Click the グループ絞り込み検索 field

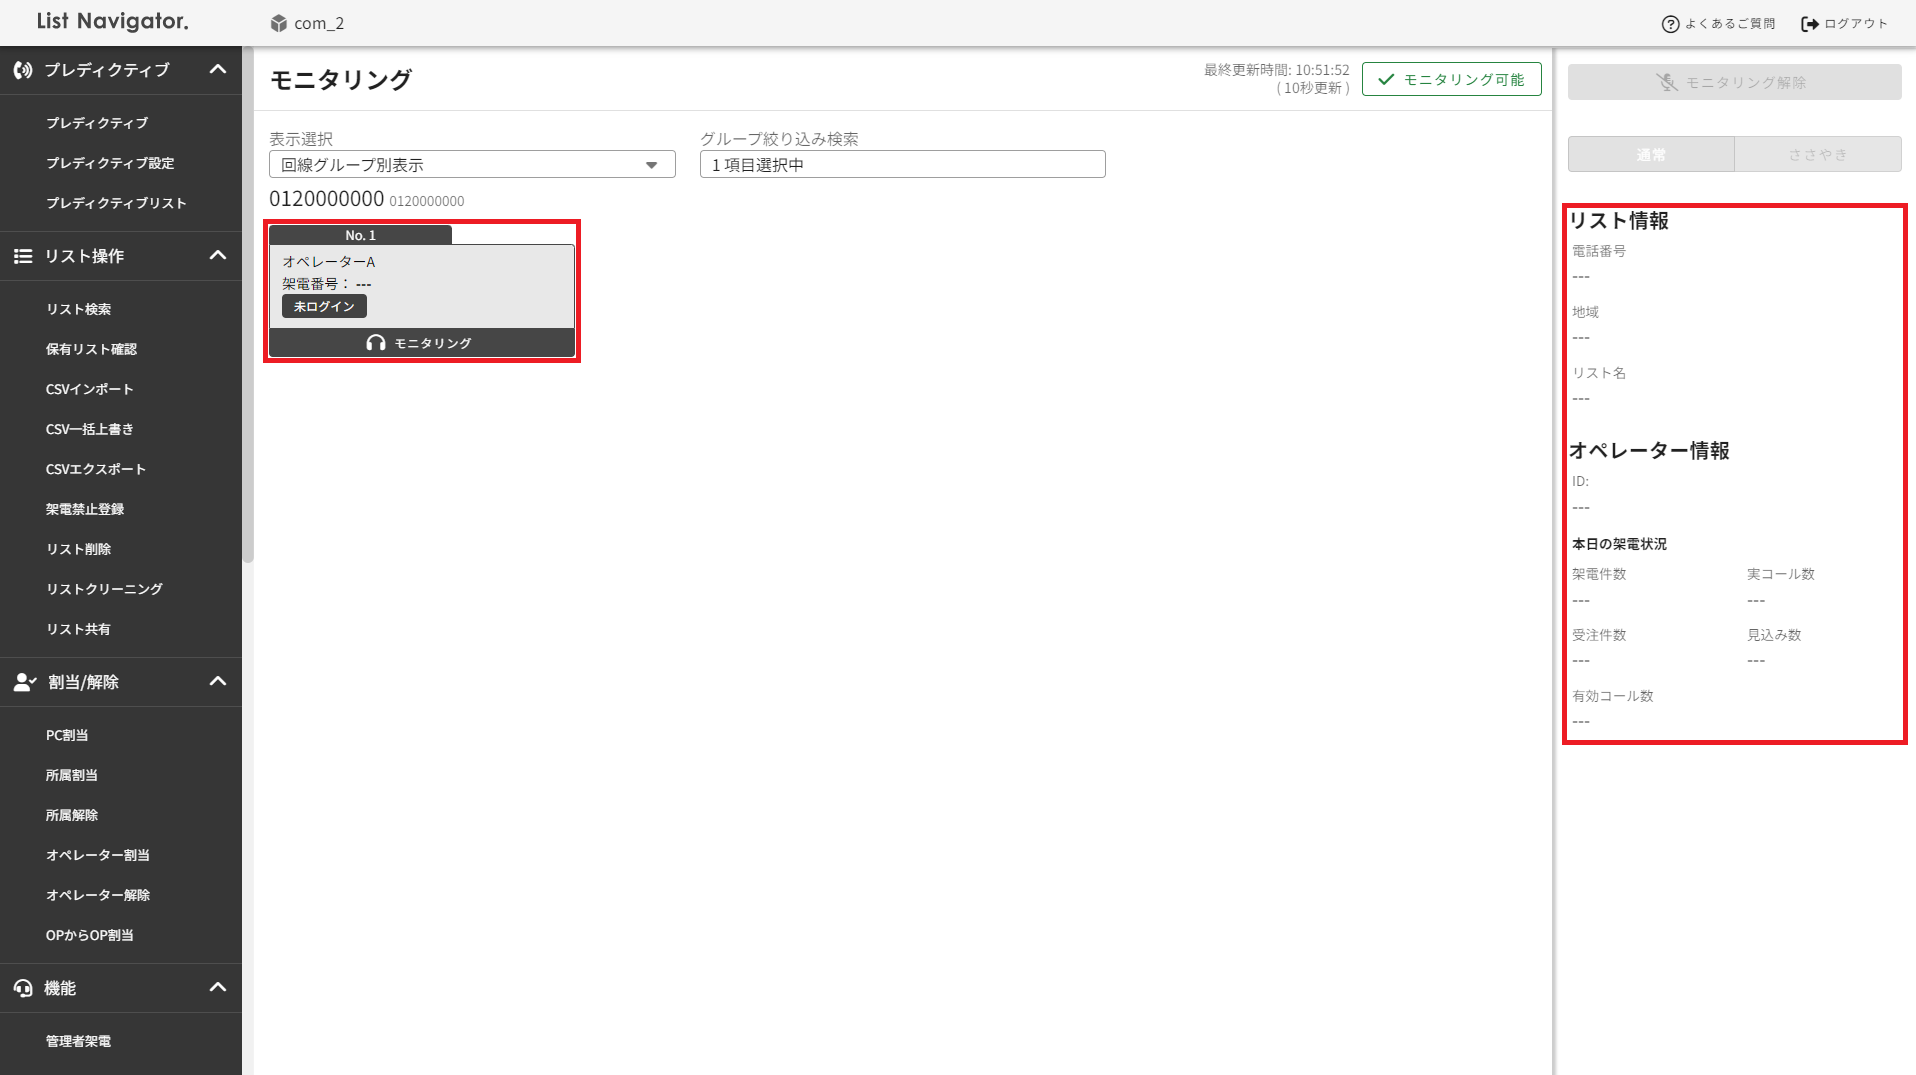click(x=902, y=165)
